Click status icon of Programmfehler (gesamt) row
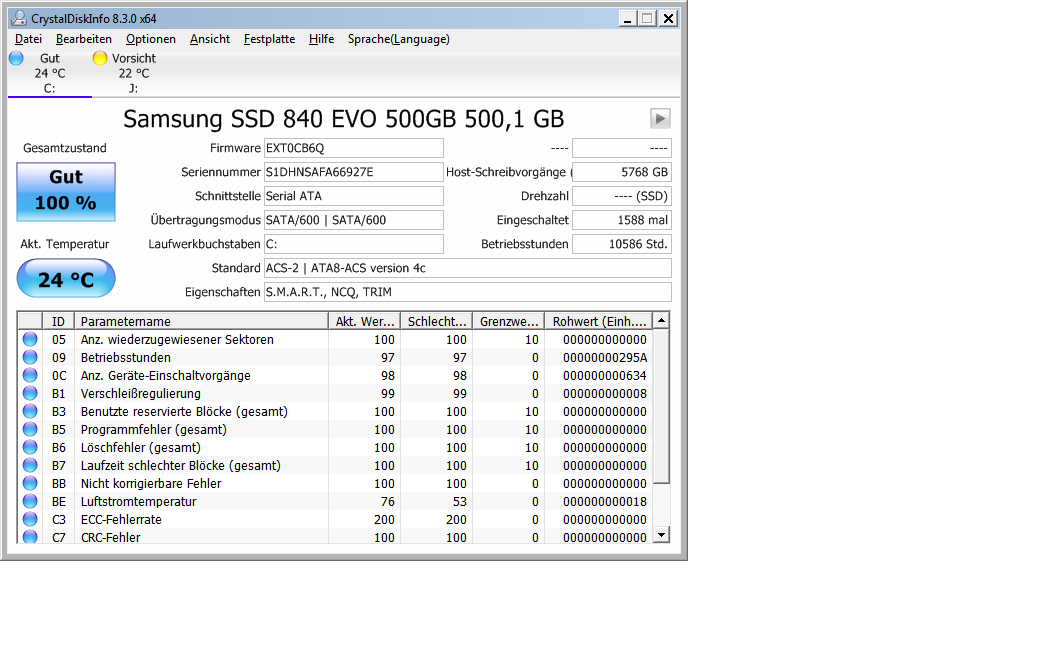This screenshot has height=659, width=1051. [30, 429]
